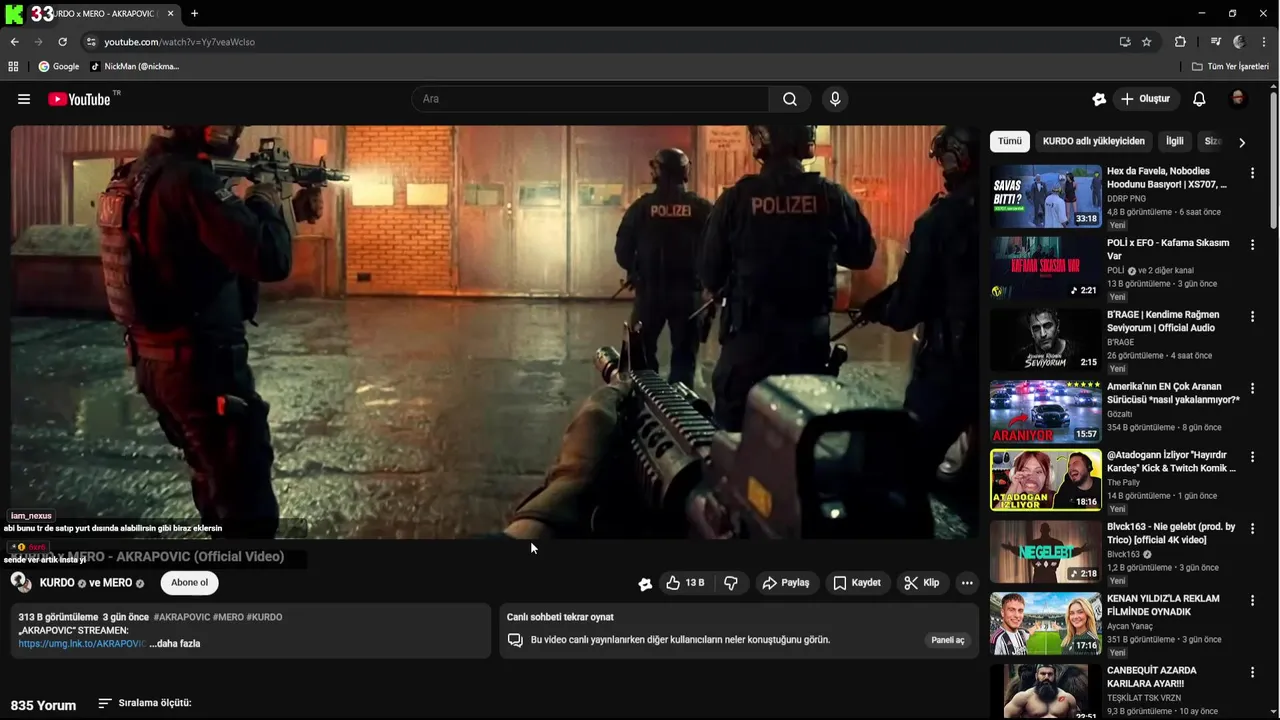Open the Blvck163 Nie gelebt title
Screen dimensions: 1280x720
pyautogui.click(x=1171, y=533)
